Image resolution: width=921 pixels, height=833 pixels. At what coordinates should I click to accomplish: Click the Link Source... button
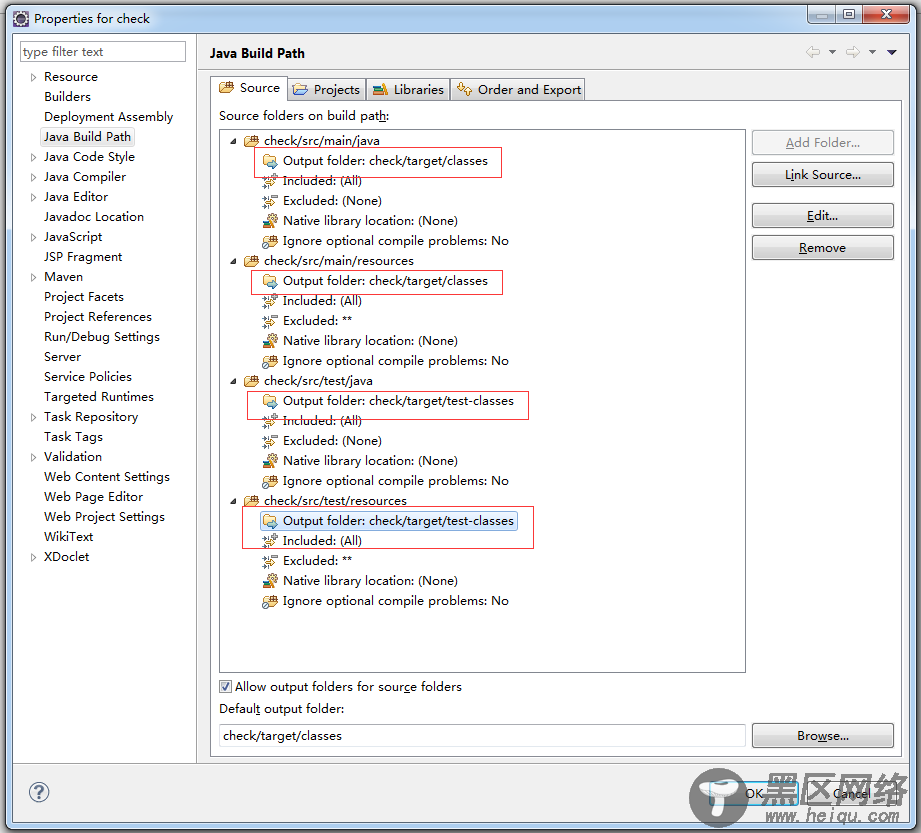pos(822,175)
